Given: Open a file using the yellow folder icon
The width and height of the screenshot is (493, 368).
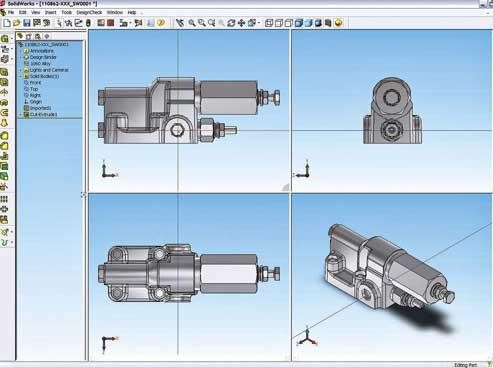Looking at the screenshot, I should pyautogui.click(x=17, y=23).
